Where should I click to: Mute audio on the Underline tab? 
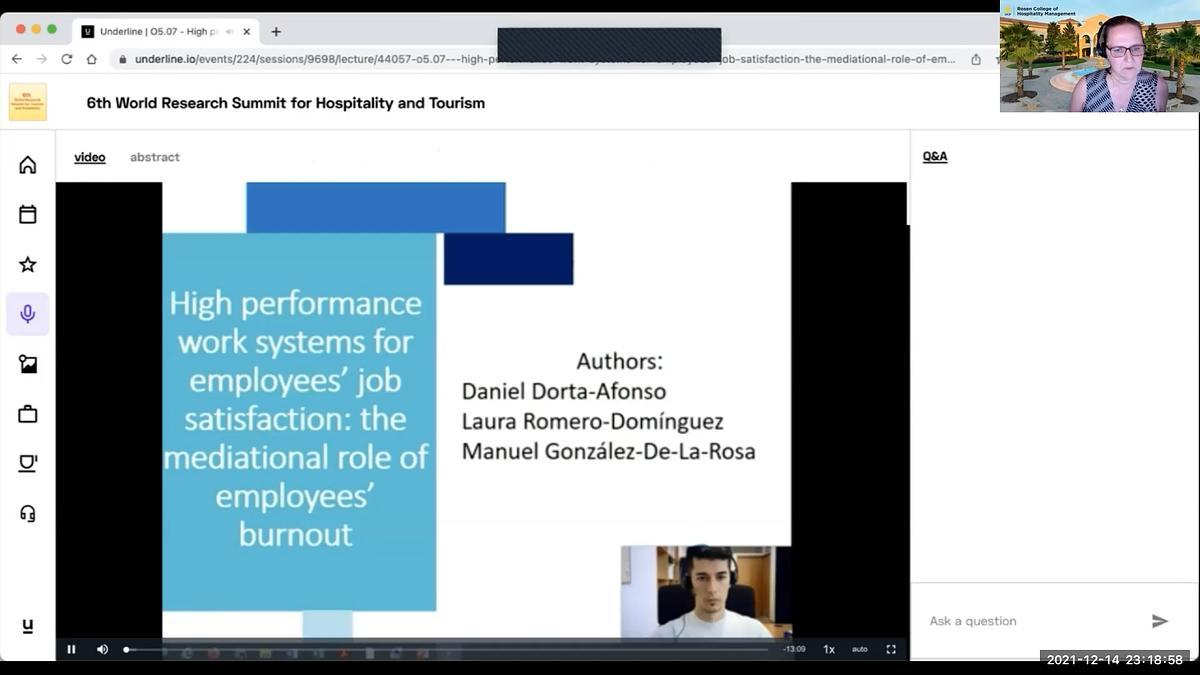229,32
